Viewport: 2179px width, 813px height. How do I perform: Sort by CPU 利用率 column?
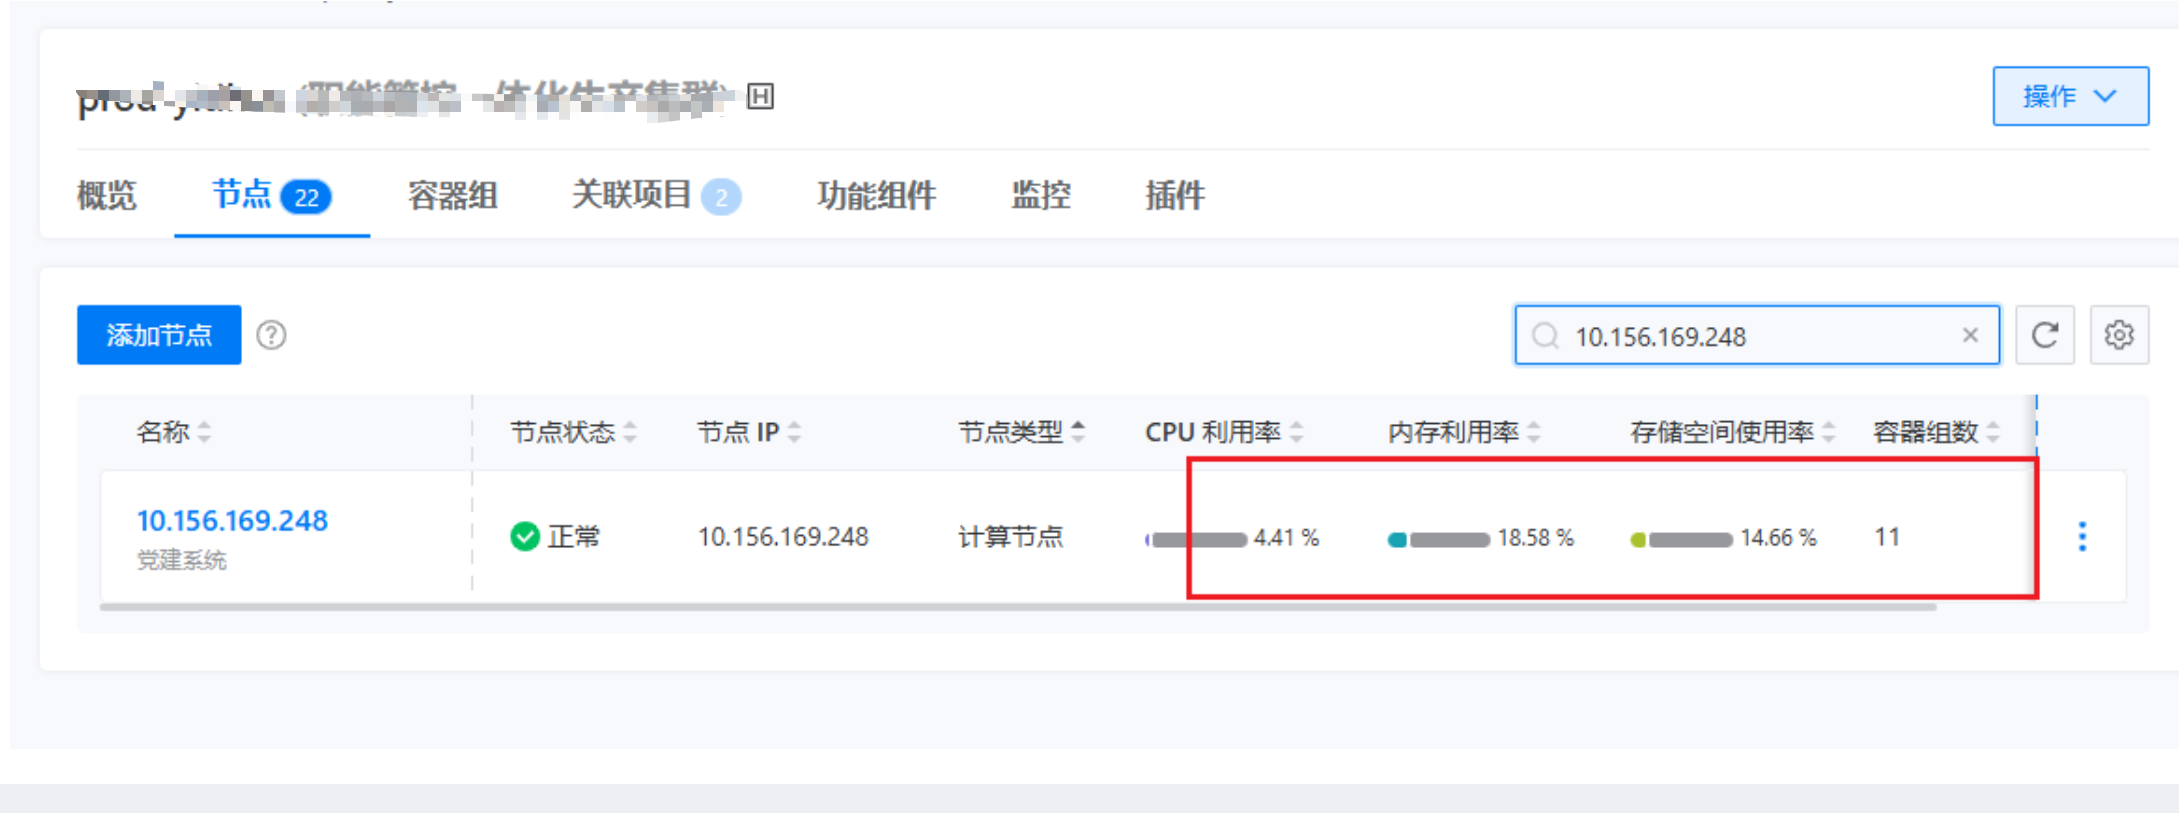1224,432
